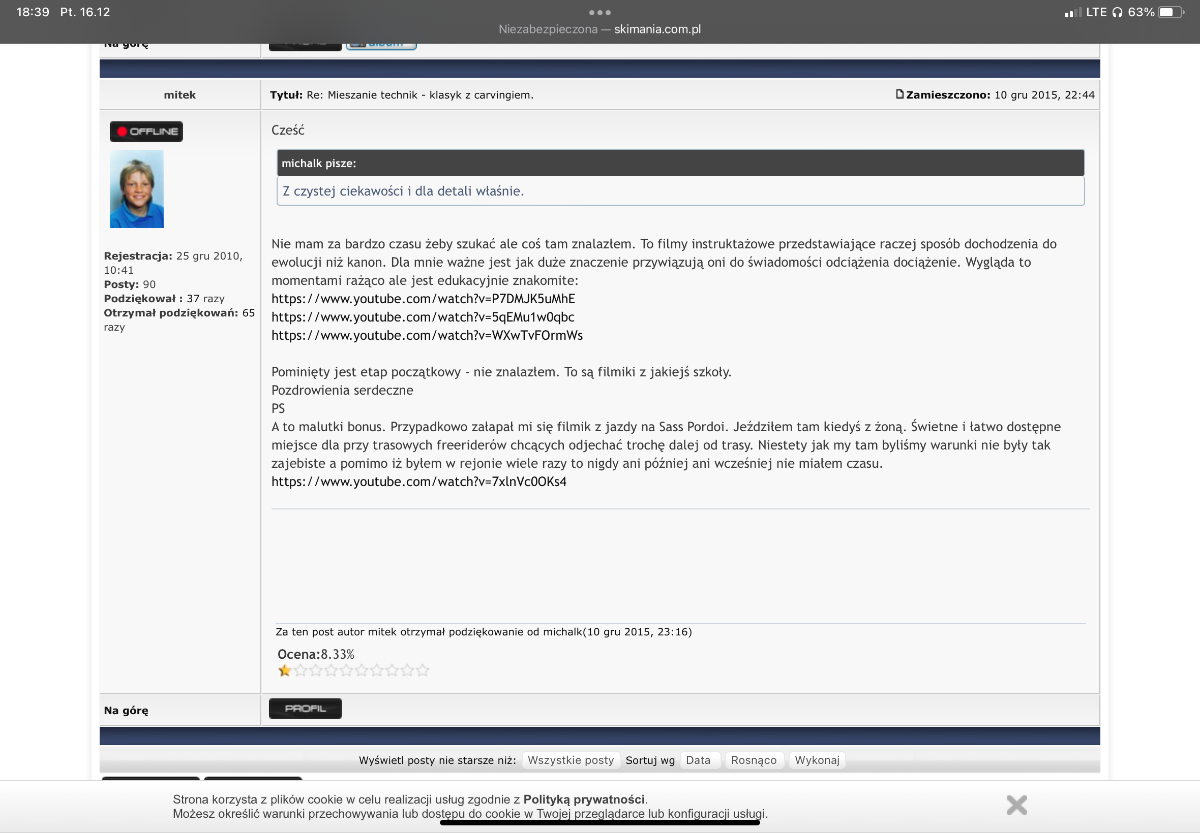Click the small post icon beside Zamieszczono

click(899, 95)
